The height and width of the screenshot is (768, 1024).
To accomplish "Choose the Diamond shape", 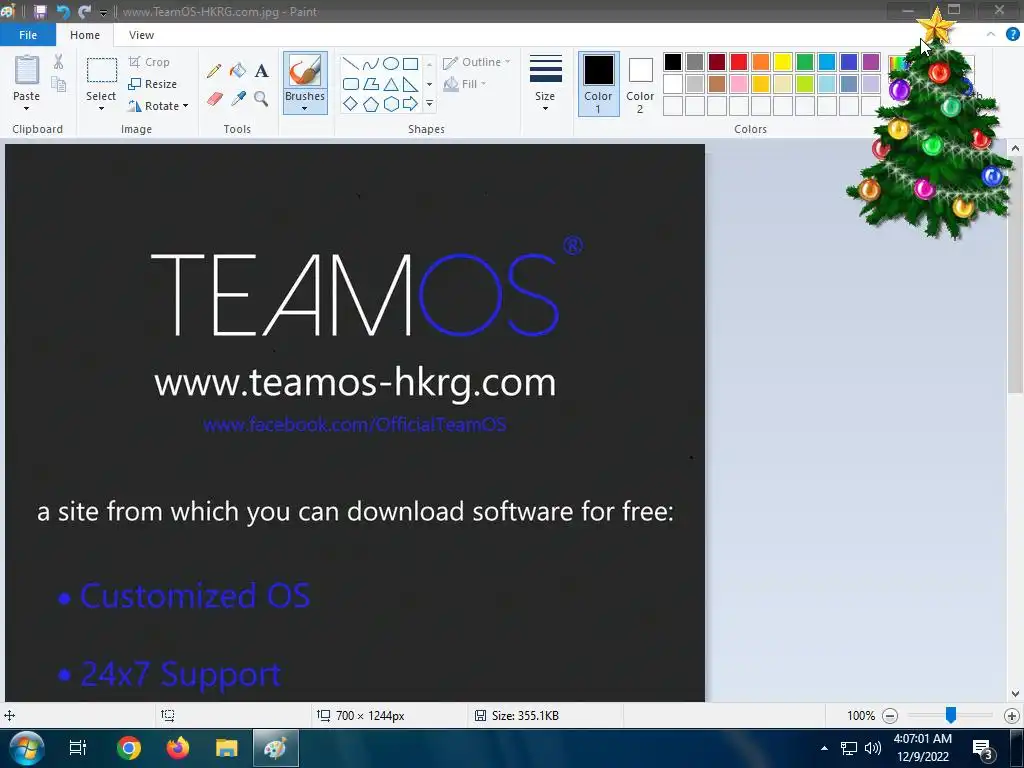I will (351, 104).
